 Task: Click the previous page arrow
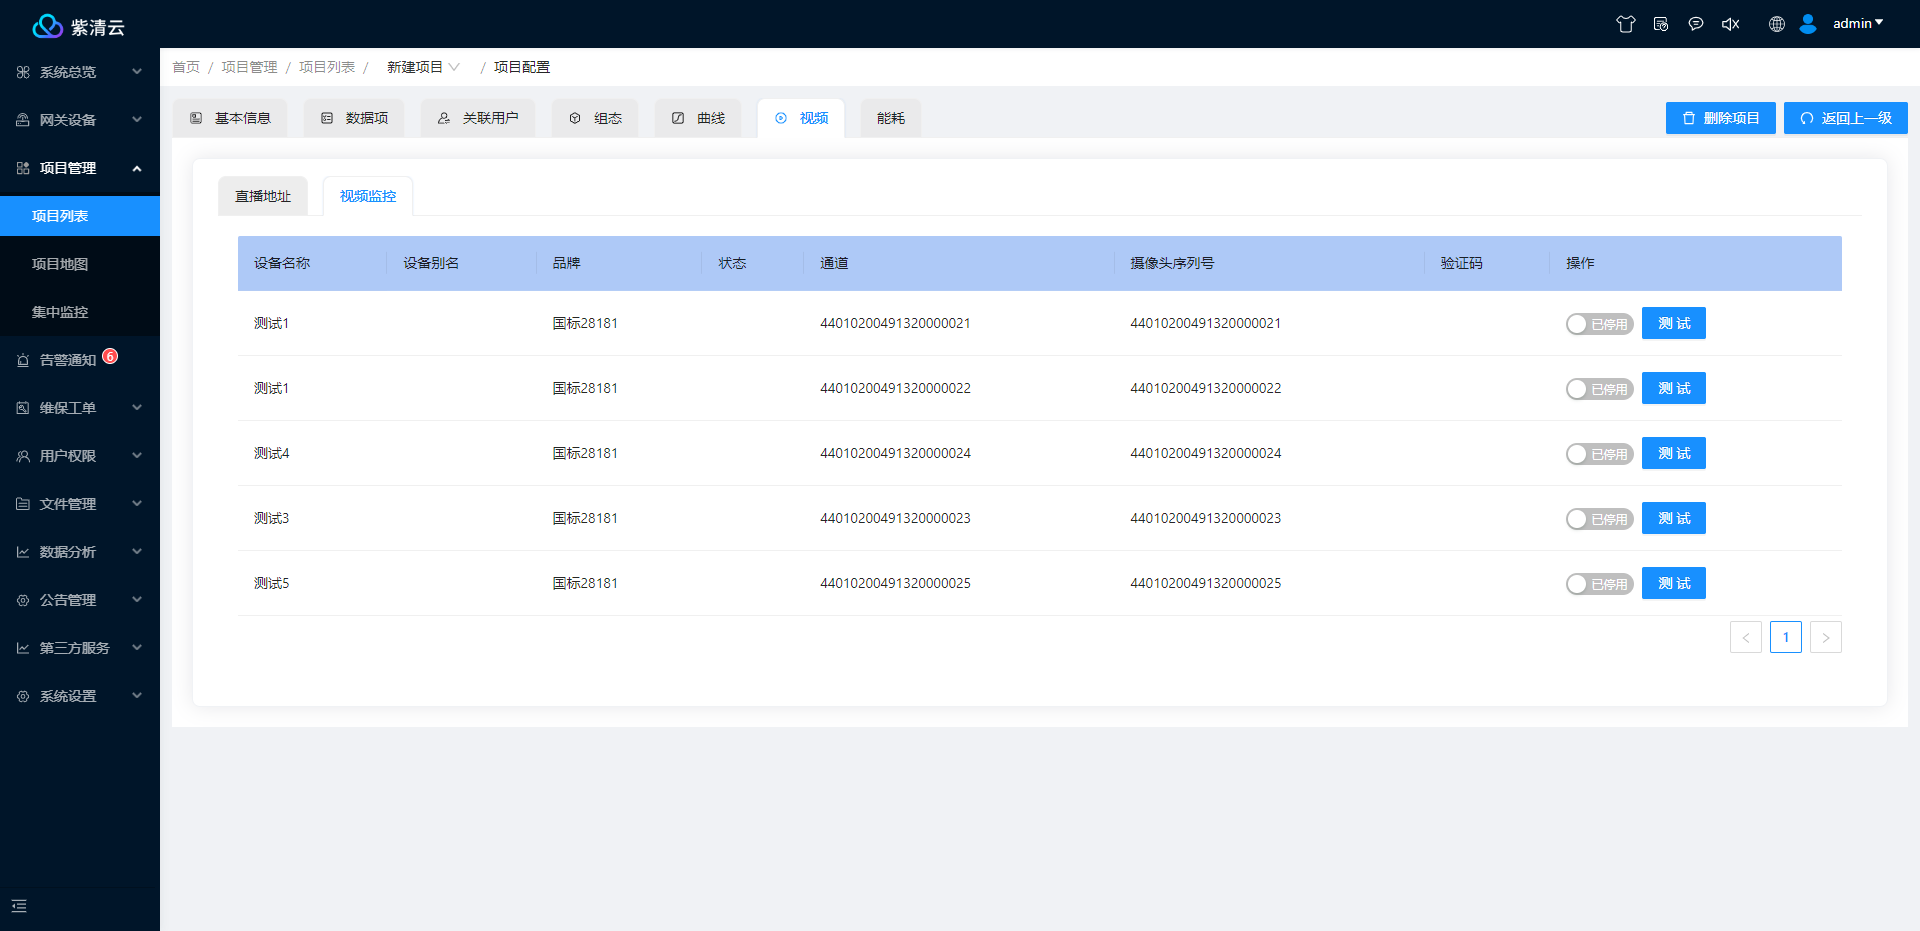coord(1746,637)
